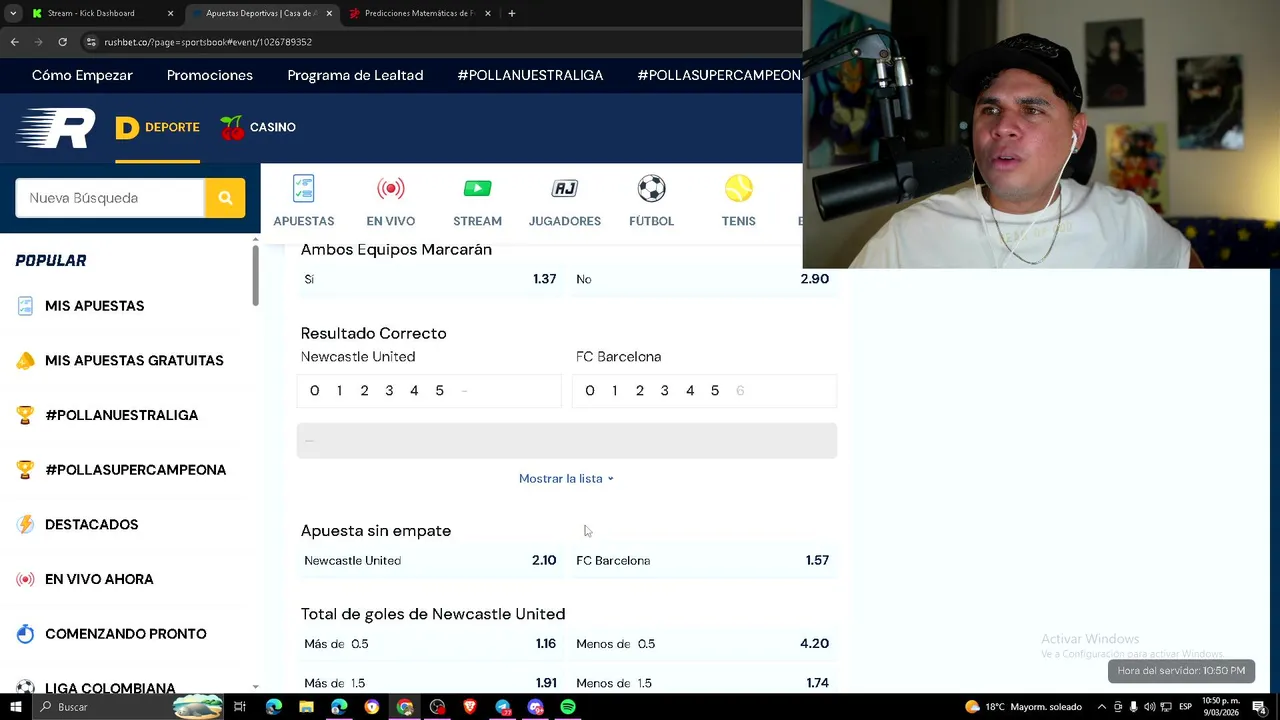Open browser tab search dropdown arrow
Screen dimensions: 1280x720
click(13, 13)
